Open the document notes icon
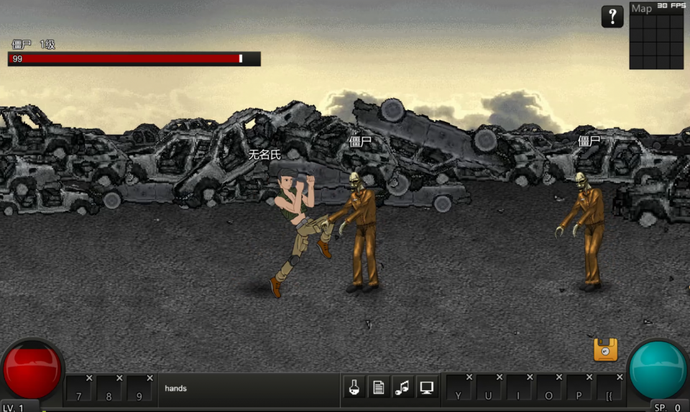 coord(378,388)
